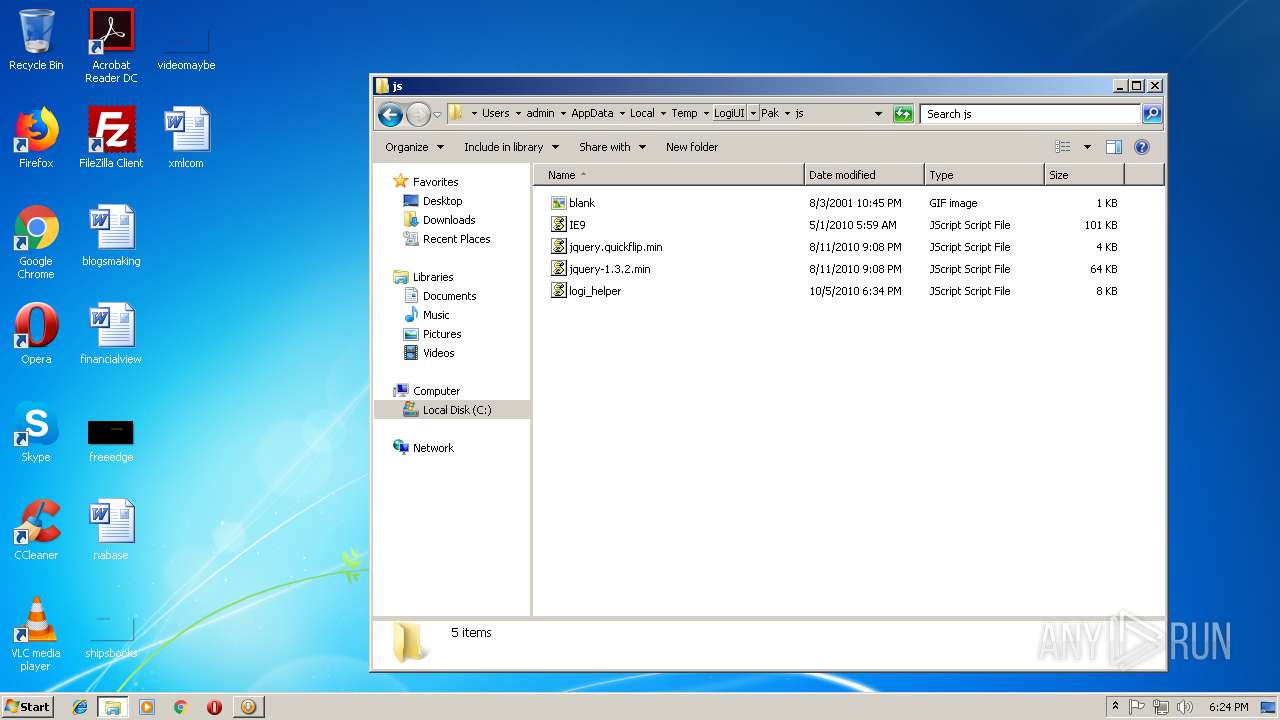The height and width of the screenshot is (720, 1280).
Task: Open the Start menu
Action: tap(28, 707)
